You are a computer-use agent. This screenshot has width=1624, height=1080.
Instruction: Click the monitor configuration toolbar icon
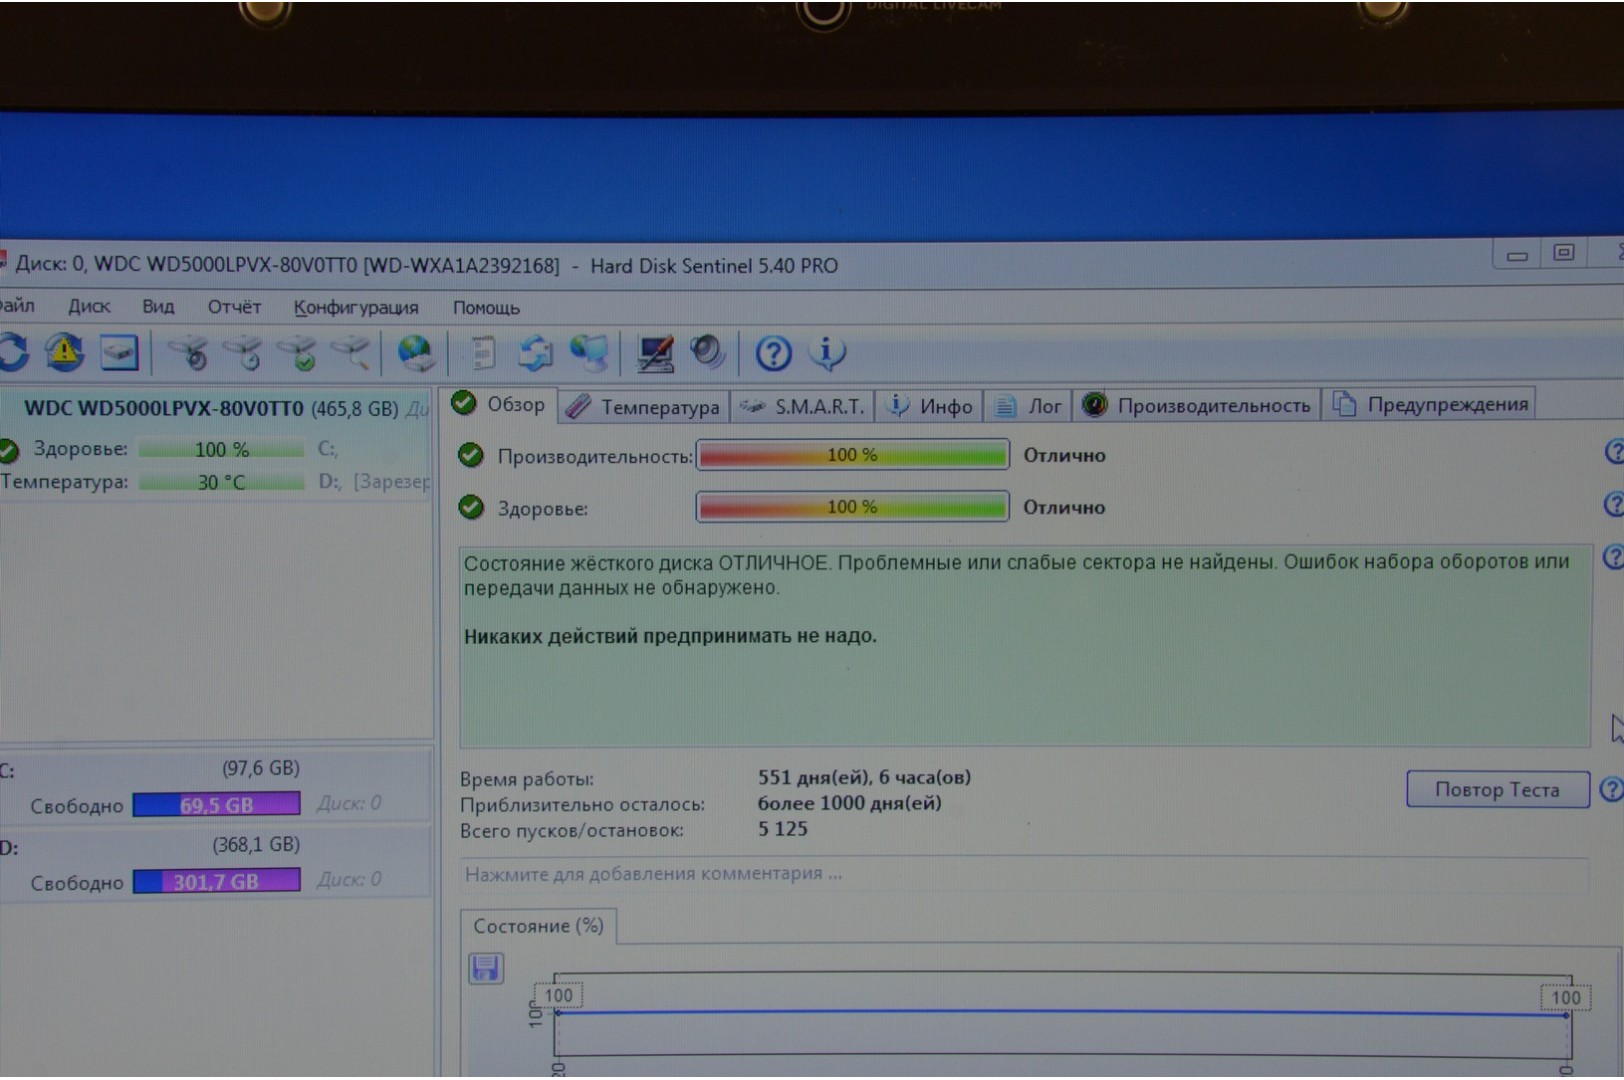tap(655, 353)
